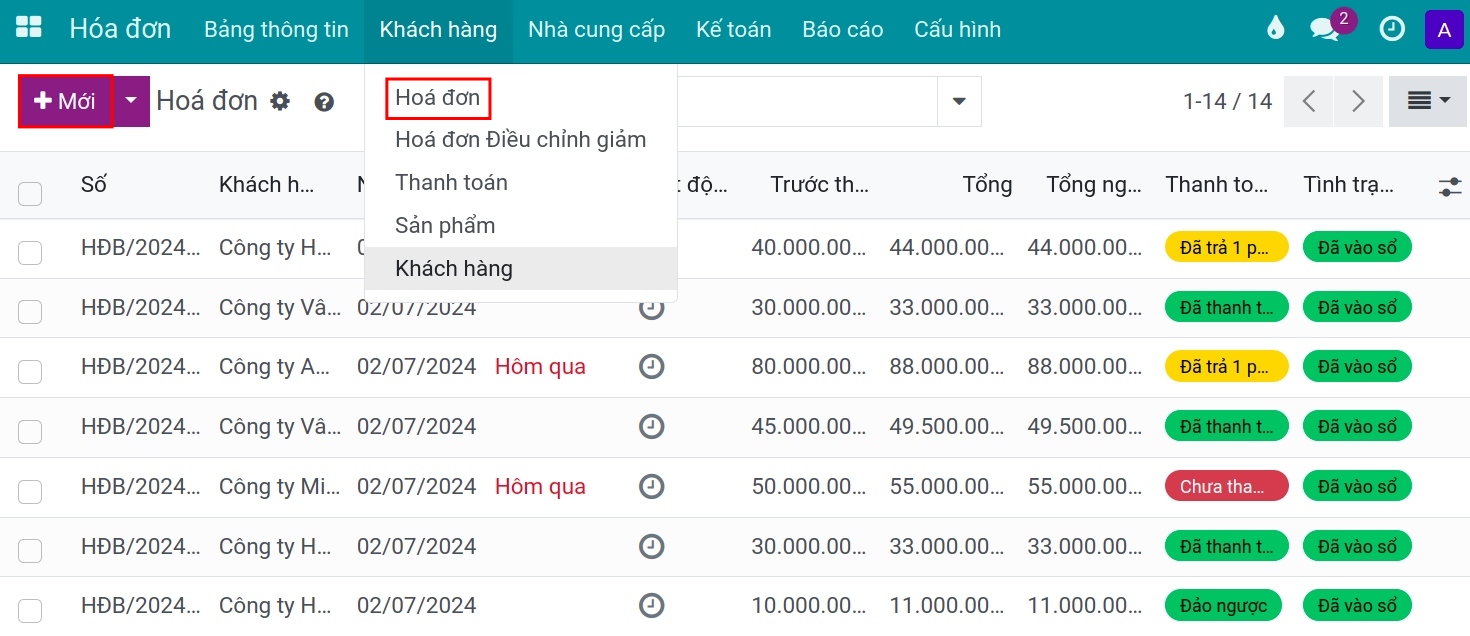Click Đã vào sổ badge in Đảo ngược row
This screenshot has width=1470, height=636.
point(1357,606)
